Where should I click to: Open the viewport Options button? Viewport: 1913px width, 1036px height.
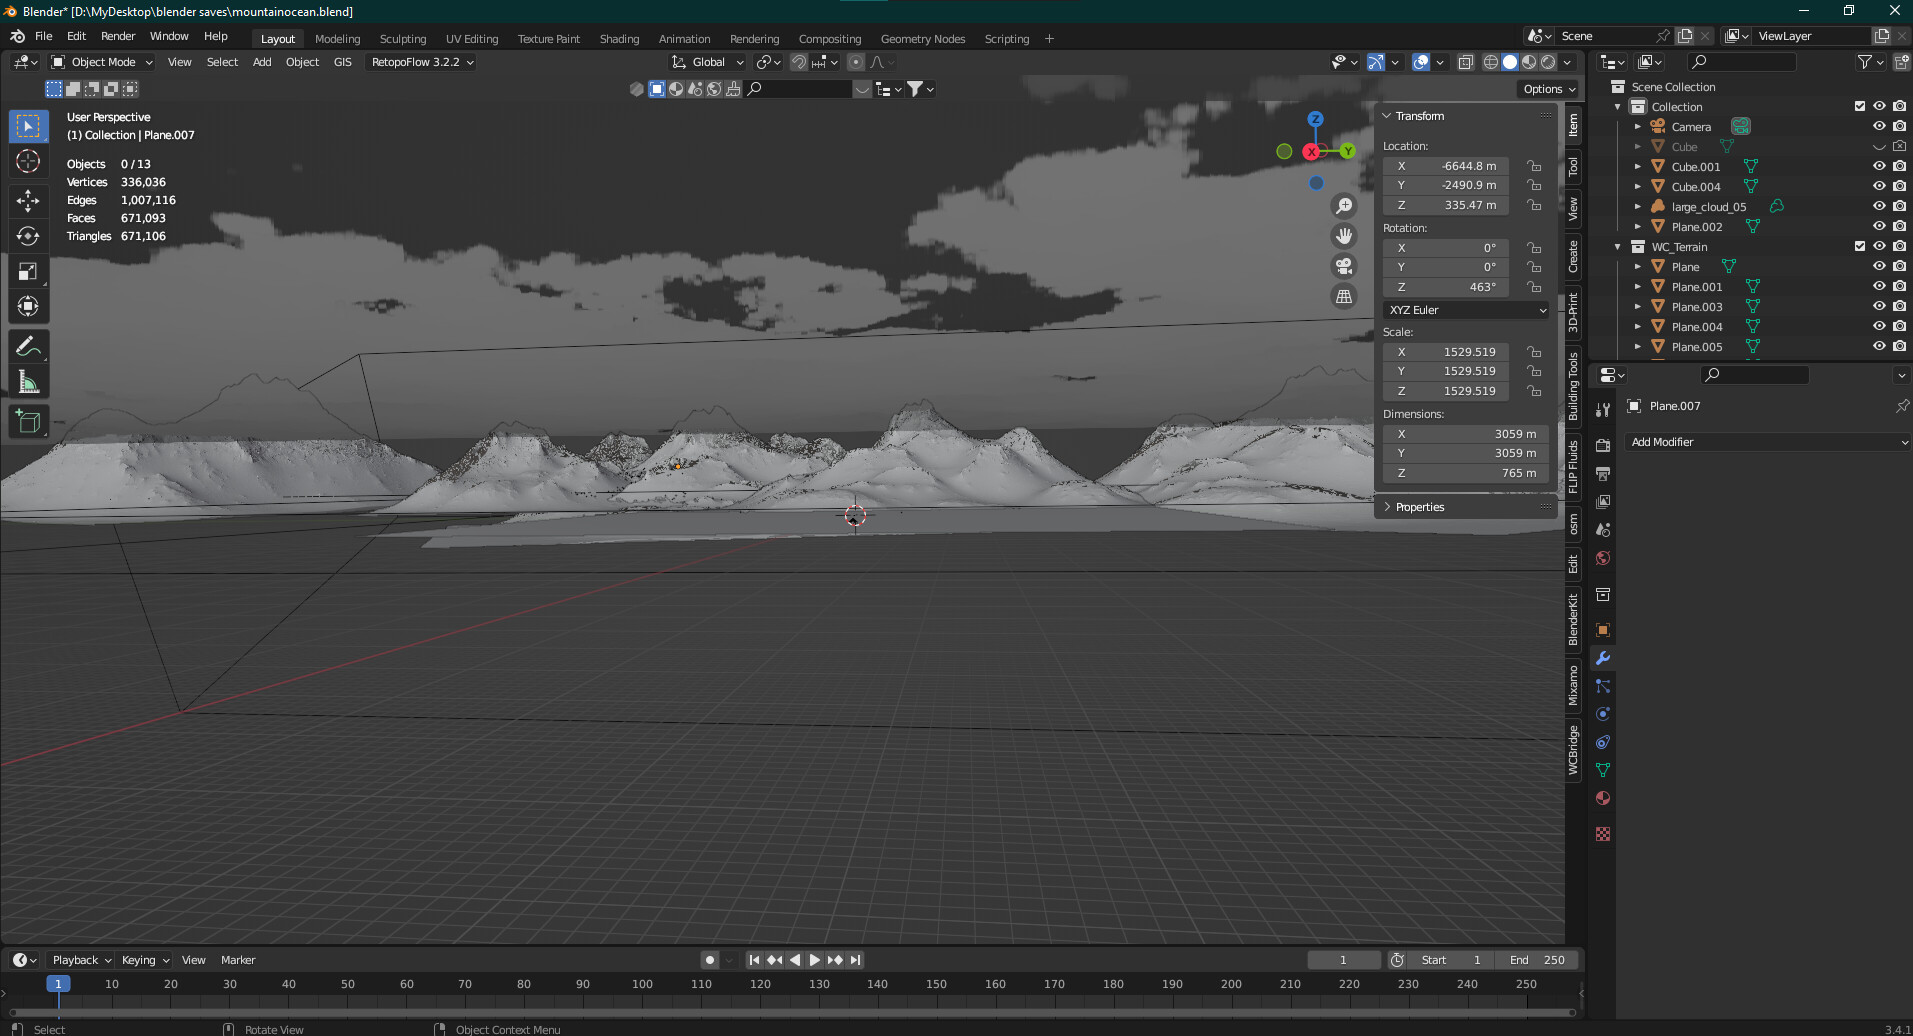tap(1546, 88)
